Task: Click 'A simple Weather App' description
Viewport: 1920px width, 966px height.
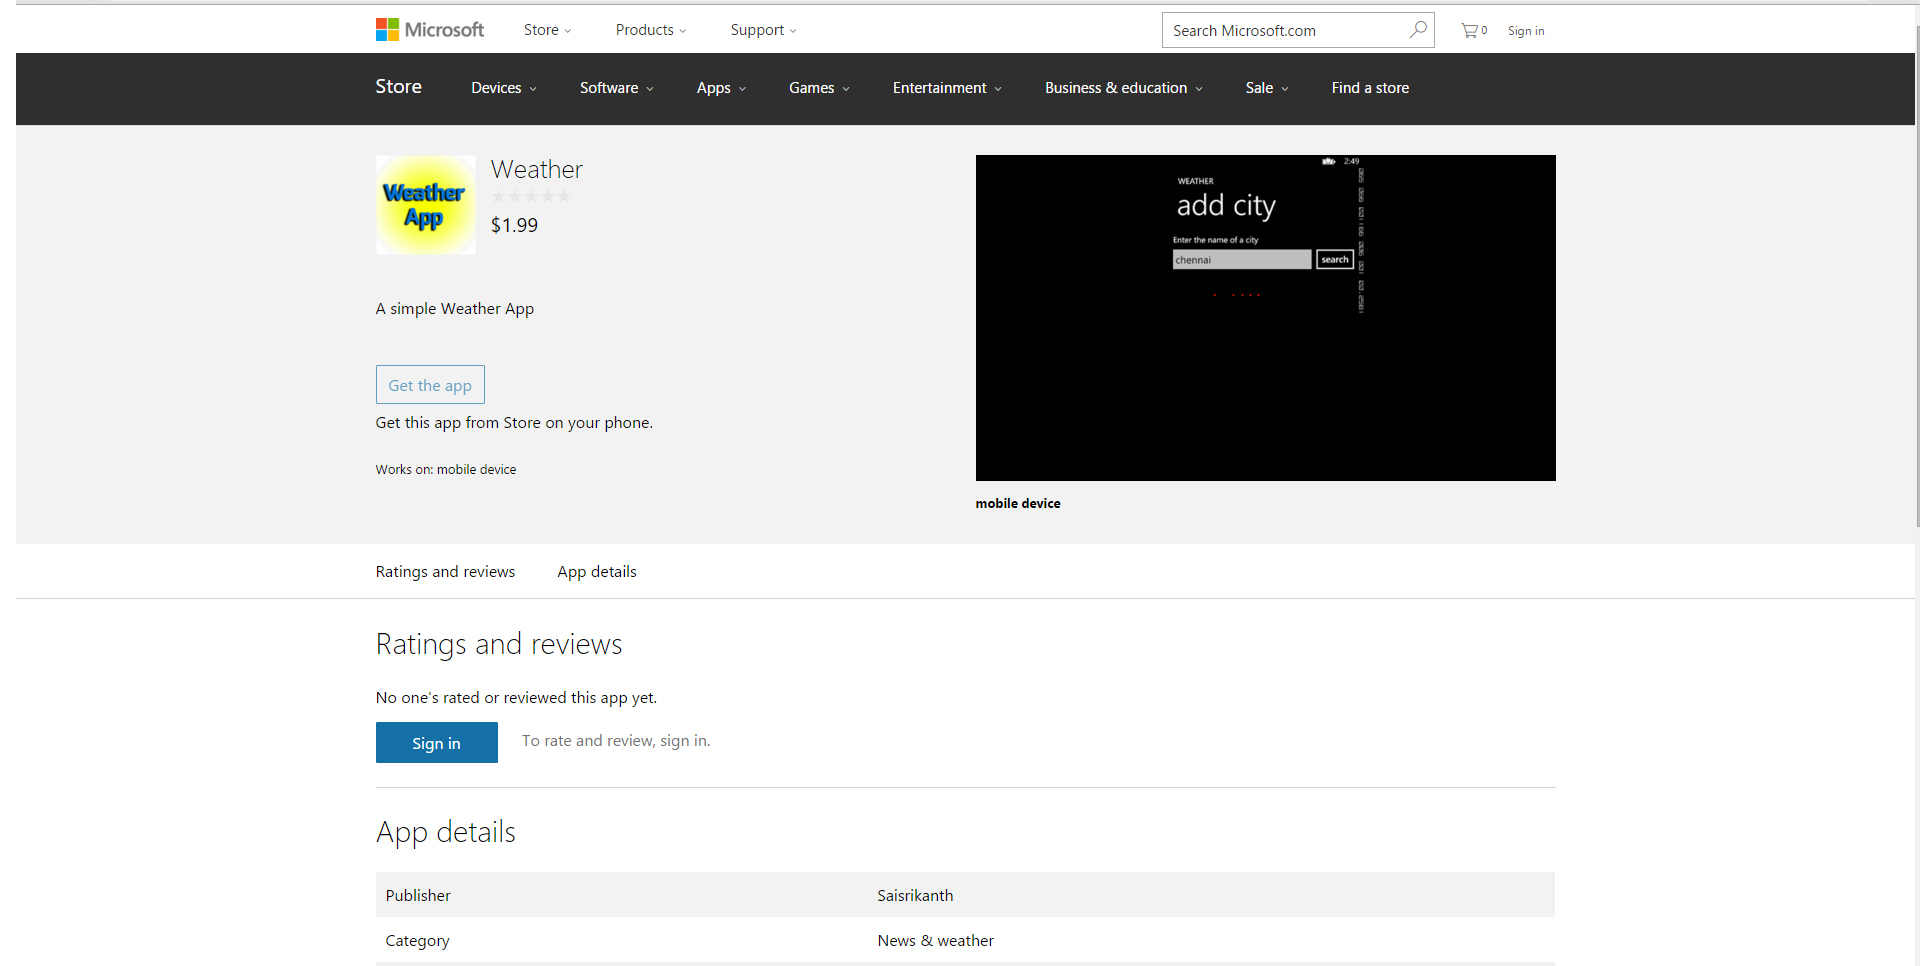Action: 455,309
